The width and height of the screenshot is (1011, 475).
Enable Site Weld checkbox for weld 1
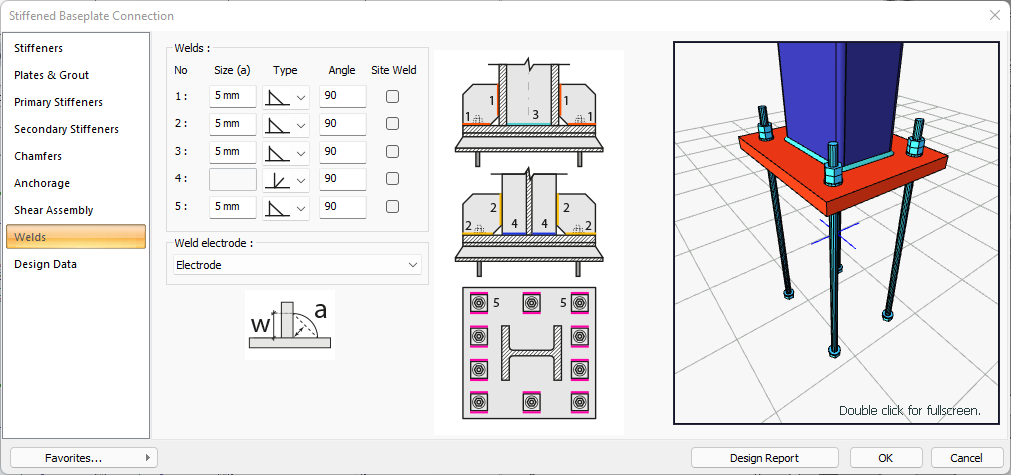pyautogui.click(x=393, y=97)
